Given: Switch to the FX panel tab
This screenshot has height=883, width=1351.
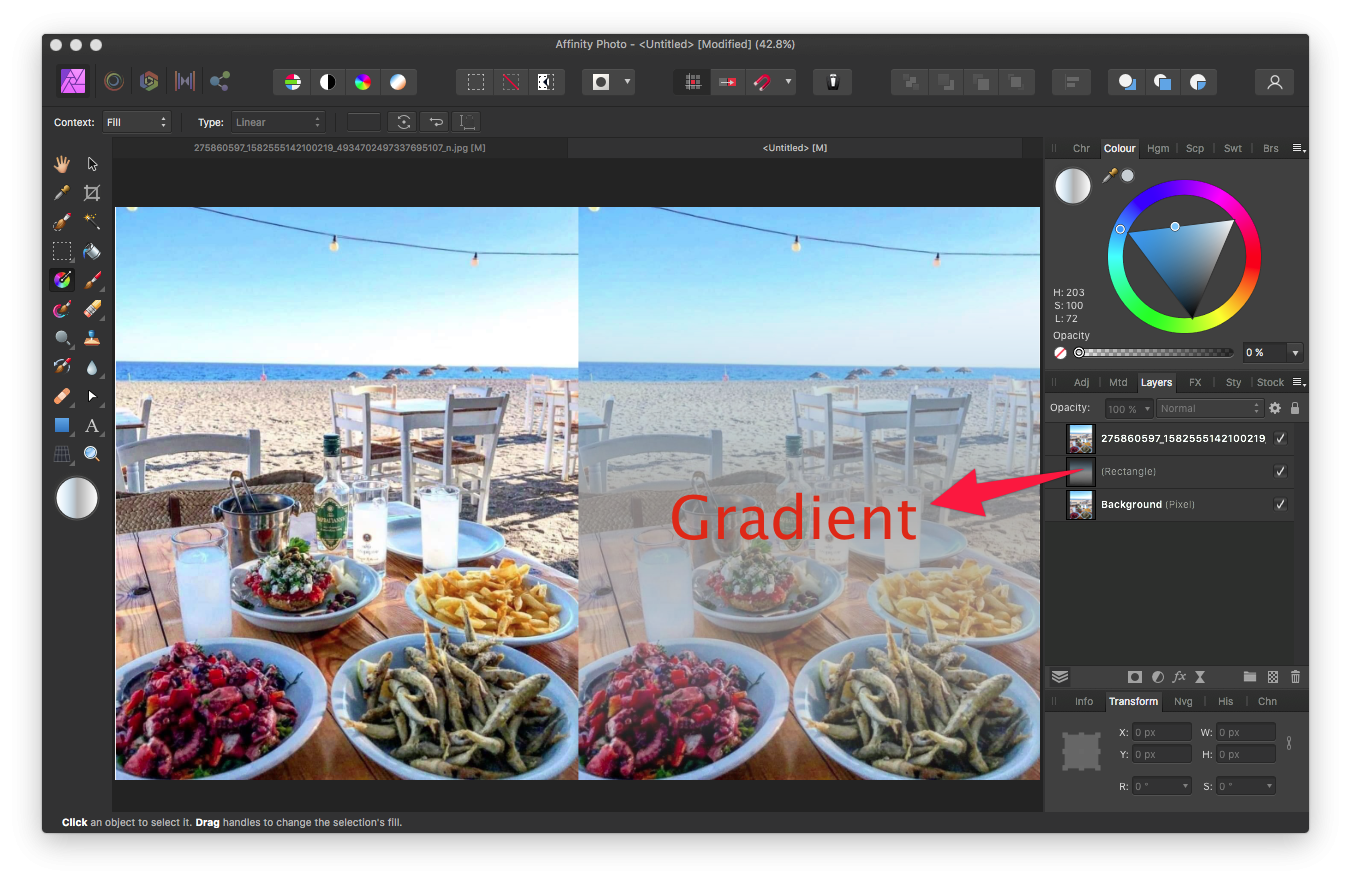Looking at the screenshot, I should click(1194, 382).
